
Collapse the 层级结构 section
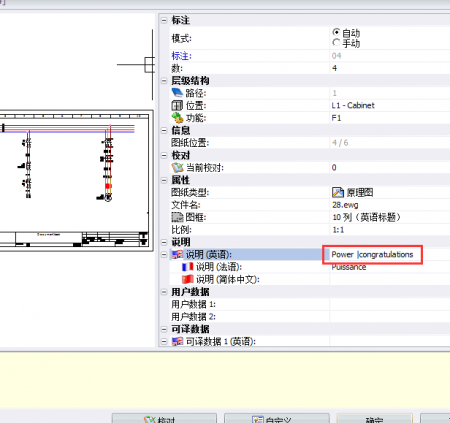tap(164, 81)
